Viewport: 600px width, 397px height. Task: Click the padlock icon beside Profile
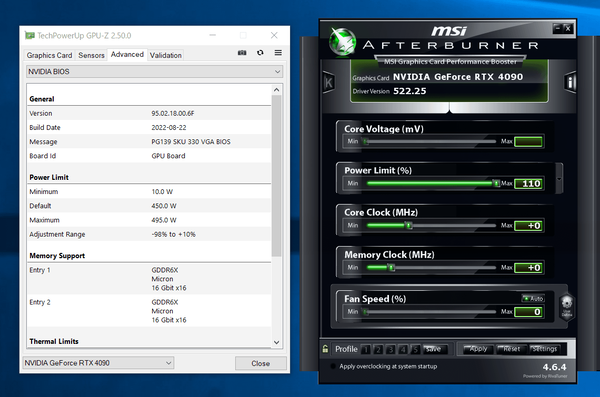coord(325,349)
